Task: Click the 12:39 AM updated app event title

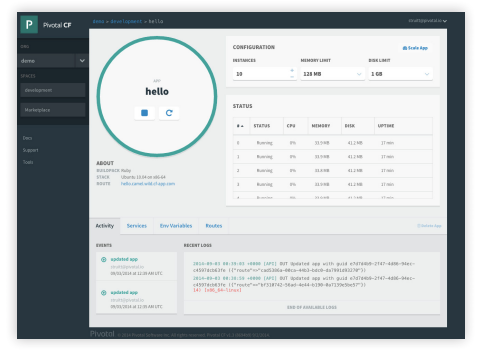Action: click(124, 259)
